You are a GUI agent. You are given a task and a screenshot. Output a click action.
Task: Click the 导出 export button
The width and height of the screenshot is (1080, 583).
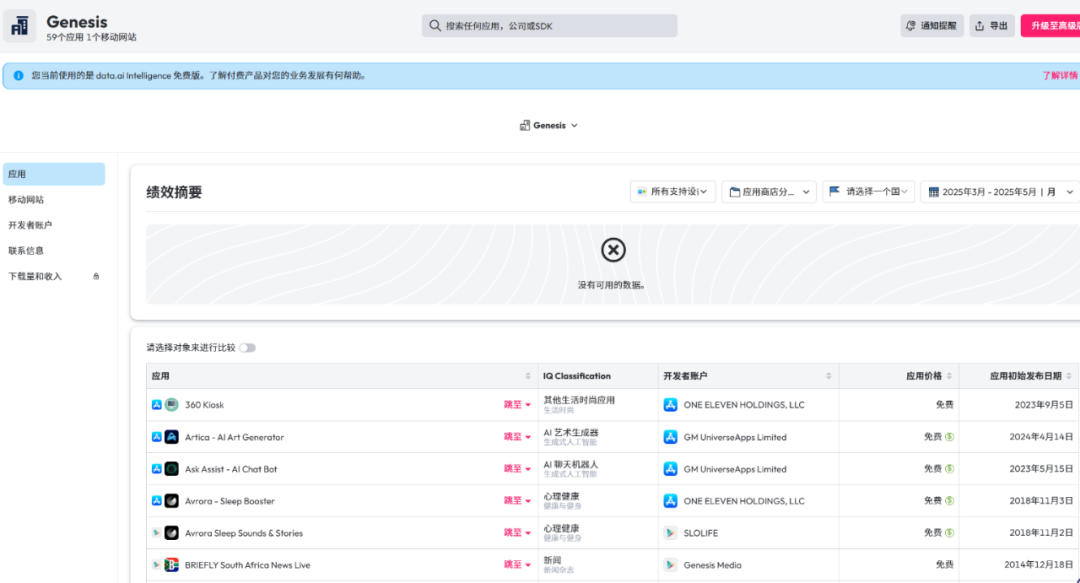[x=992, y=26]
